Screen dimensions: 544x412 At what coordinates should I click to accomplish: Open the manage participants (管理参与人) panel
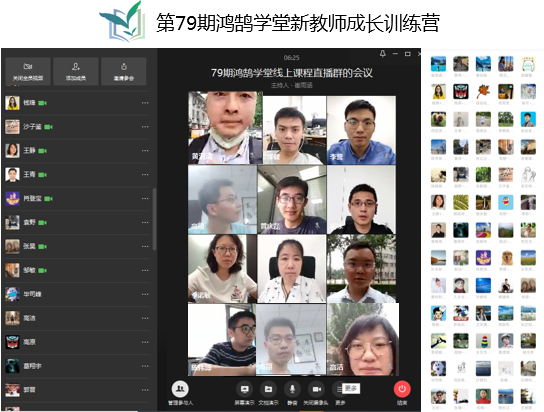point(180,389)
